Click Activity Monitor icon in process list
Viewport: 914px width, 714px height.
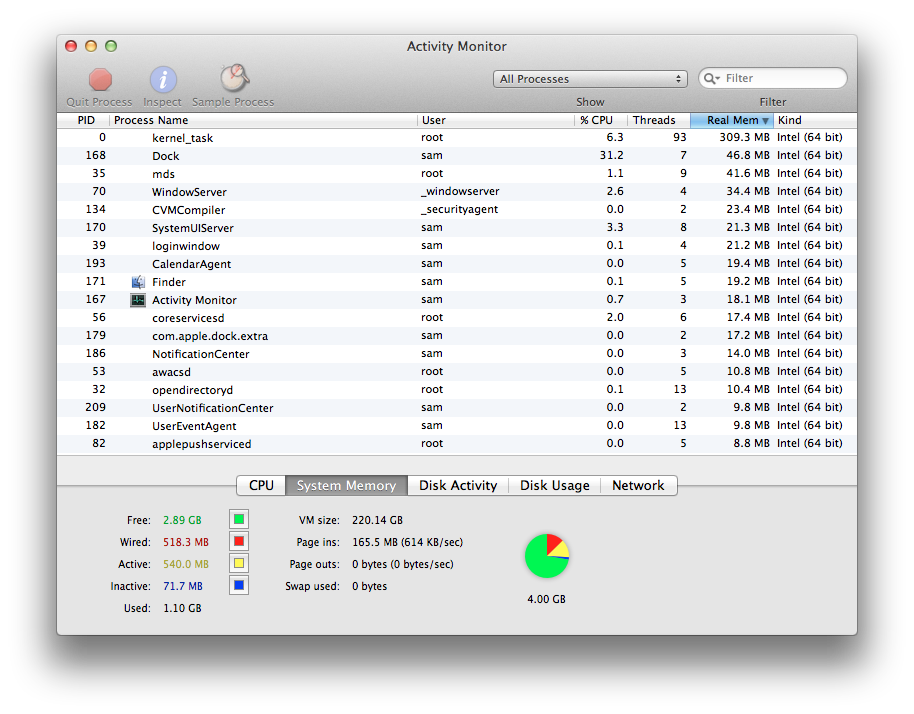pos(138,300)
